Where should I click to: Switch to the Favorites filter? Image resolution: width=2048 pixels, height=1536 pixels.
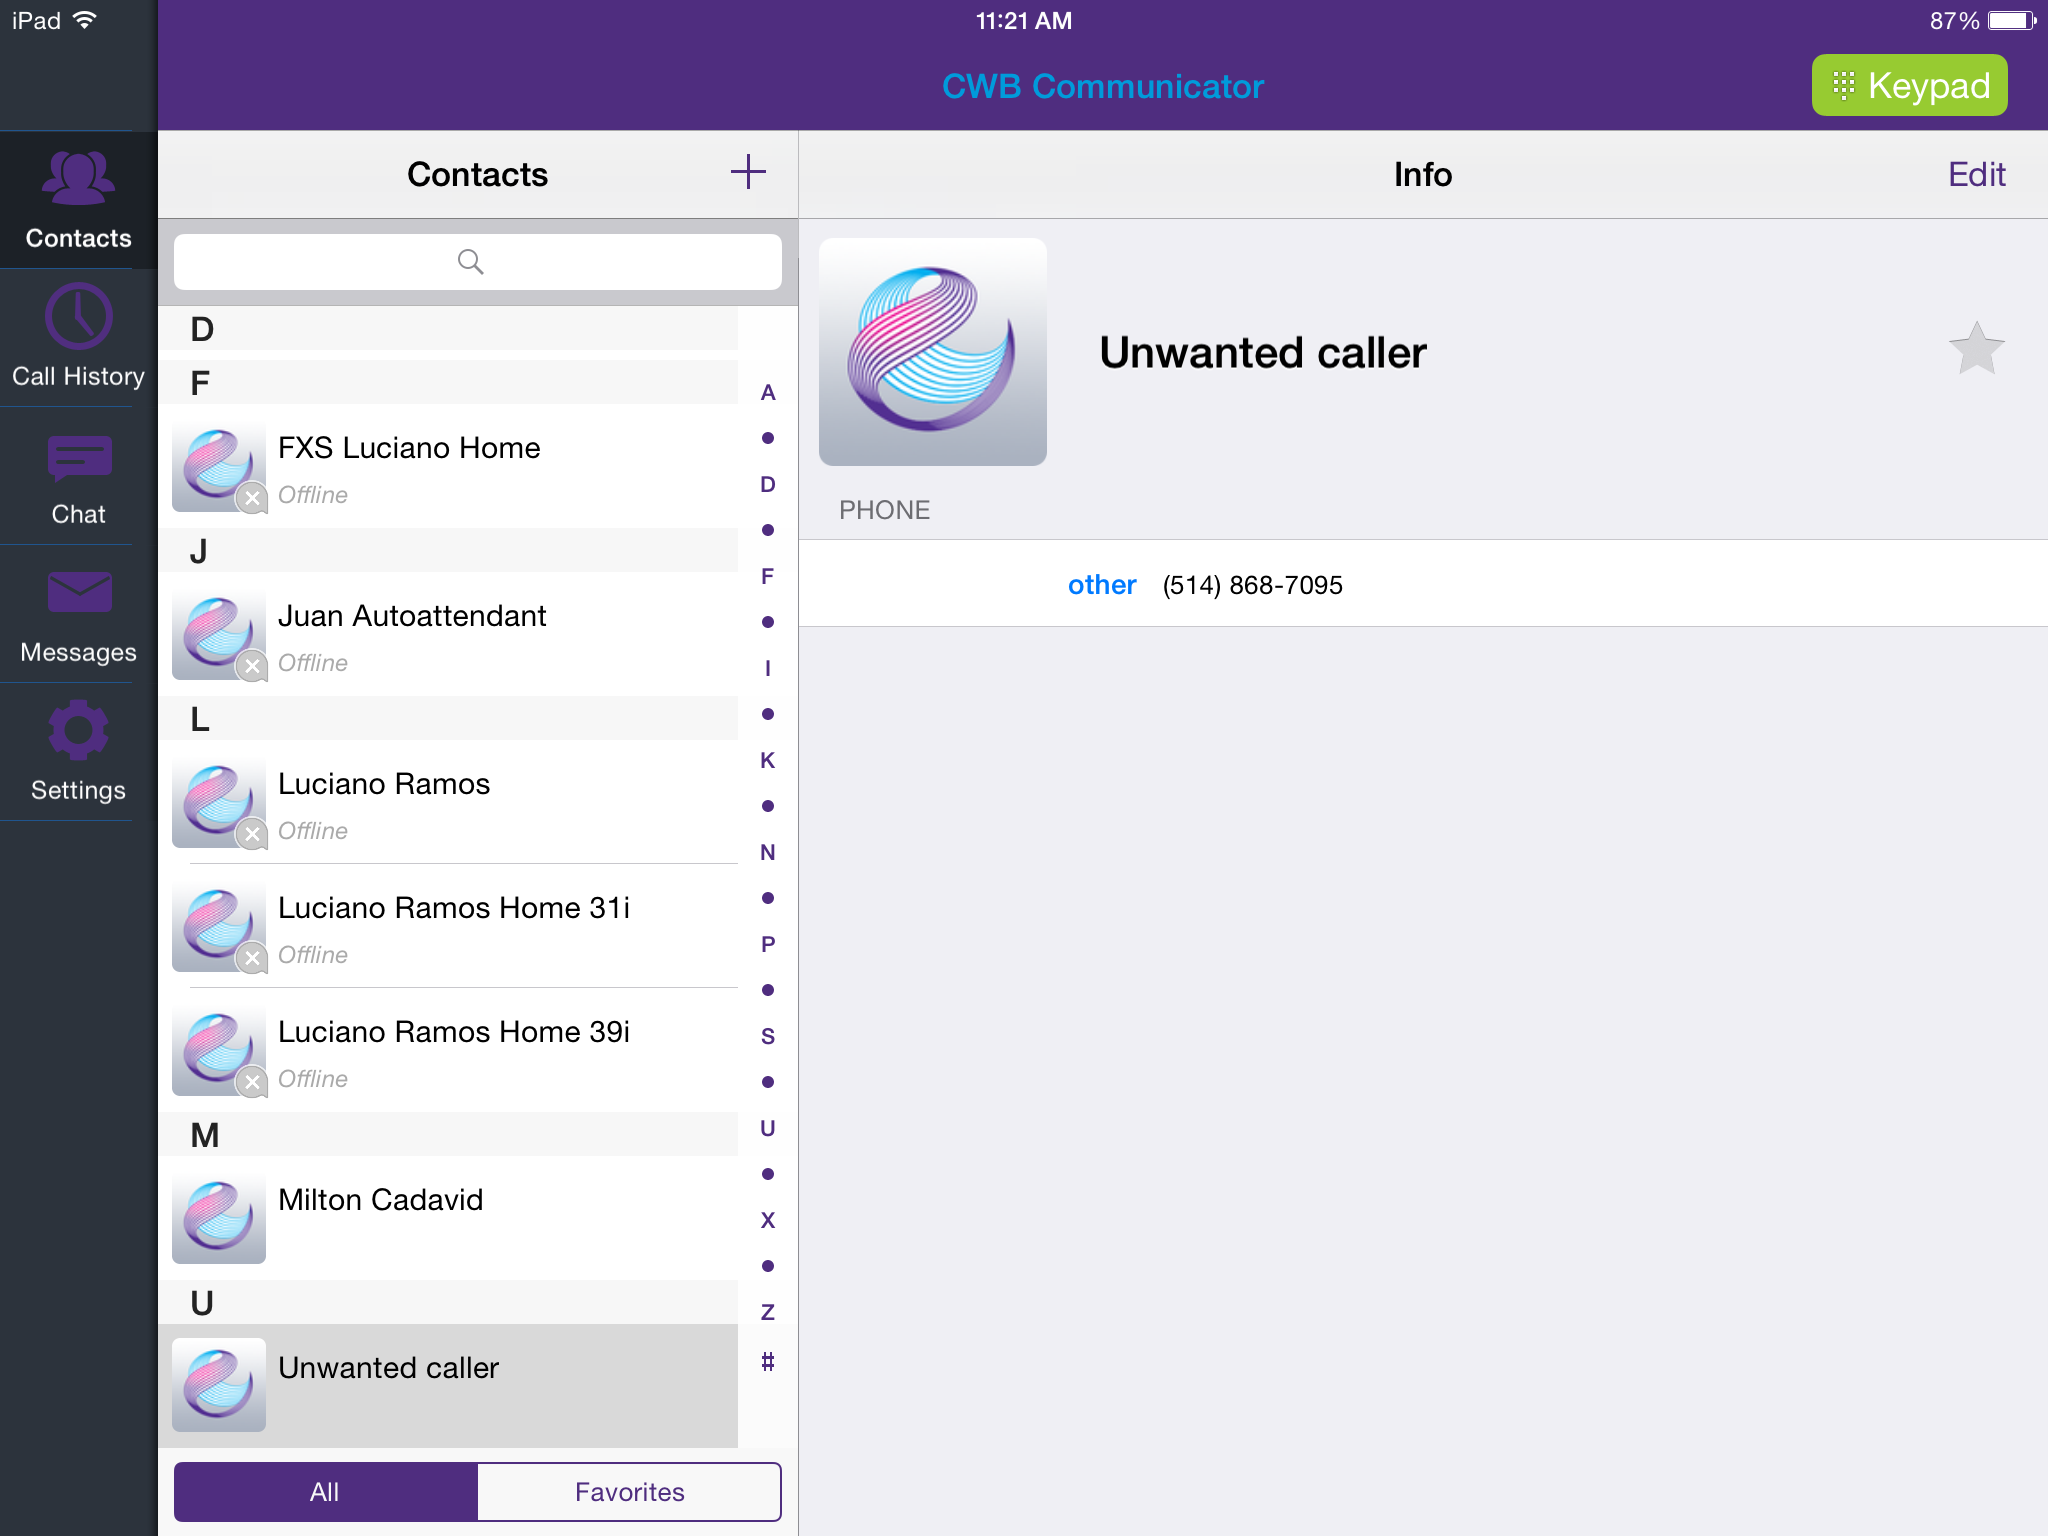pyautogui.click(x=629, y=1491)
